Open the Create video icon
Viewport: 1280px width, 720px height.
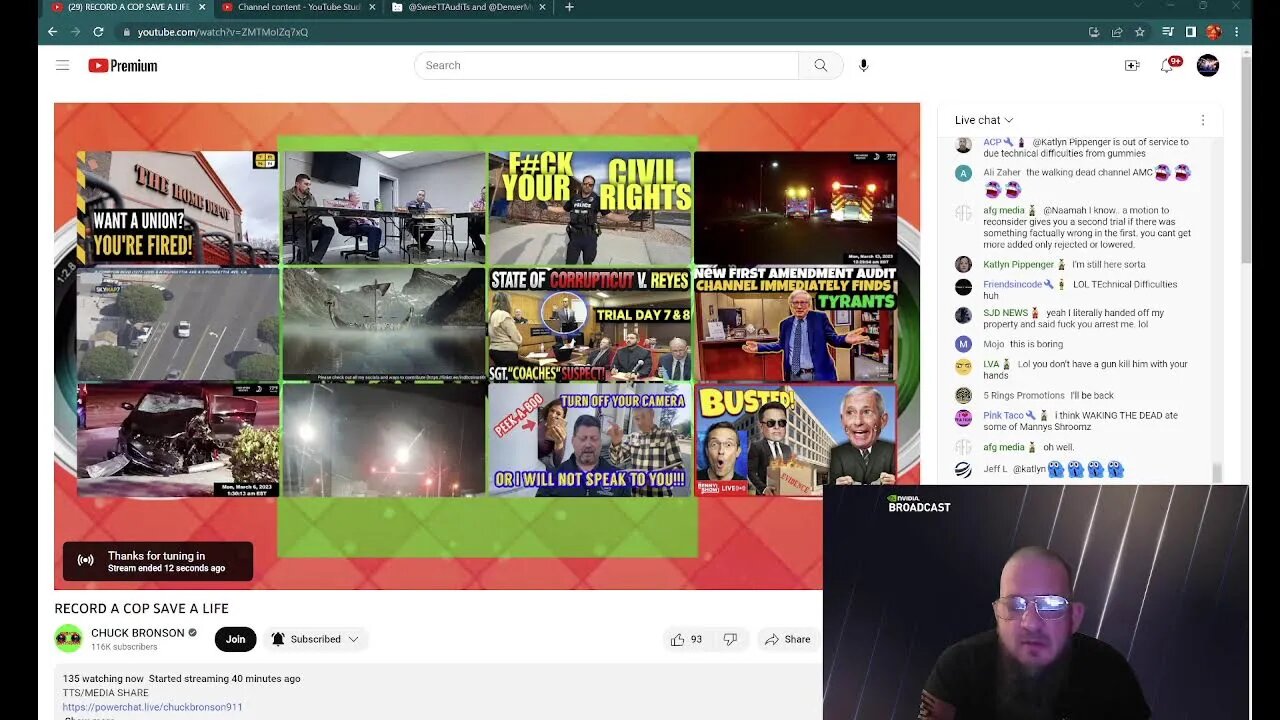coord(1132,66)
